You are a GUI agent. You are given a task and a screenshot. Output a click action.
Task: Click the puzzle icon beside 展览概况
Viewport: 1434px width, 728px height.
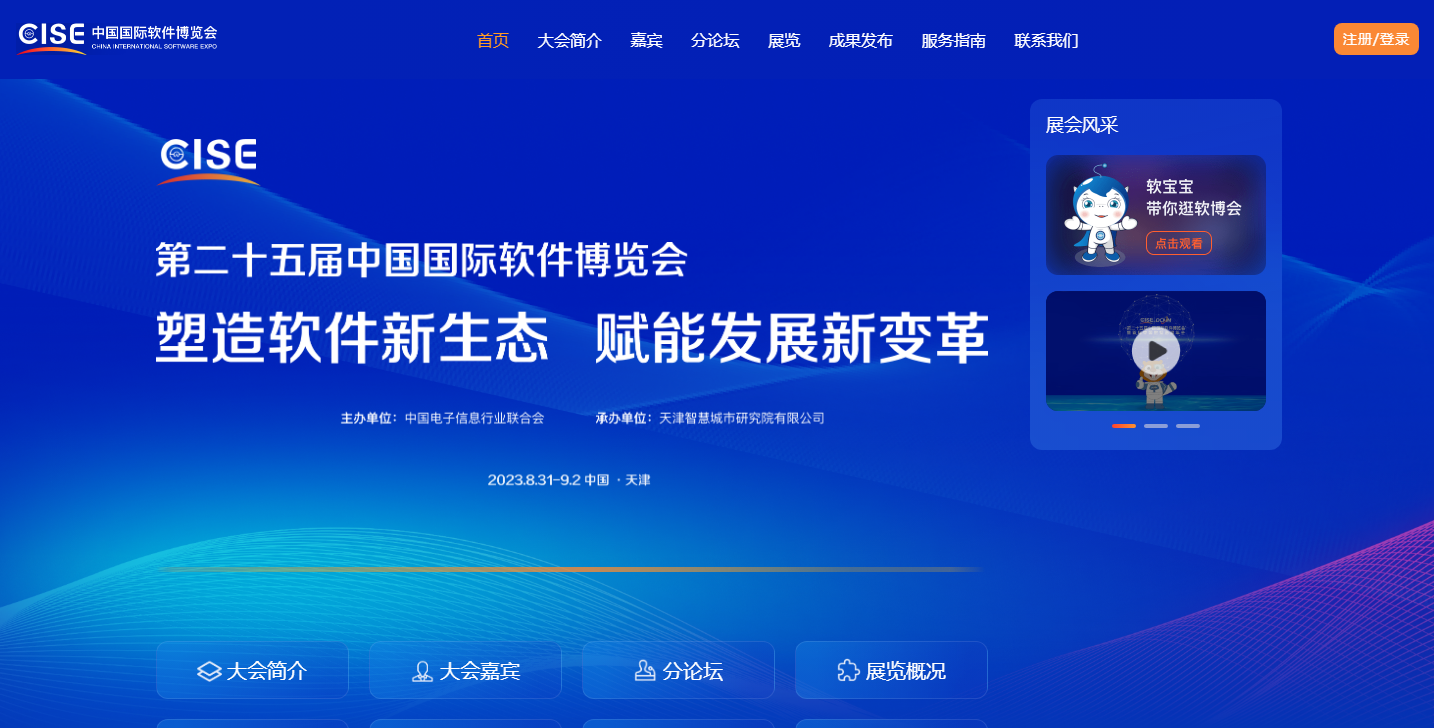coord(848,671)
